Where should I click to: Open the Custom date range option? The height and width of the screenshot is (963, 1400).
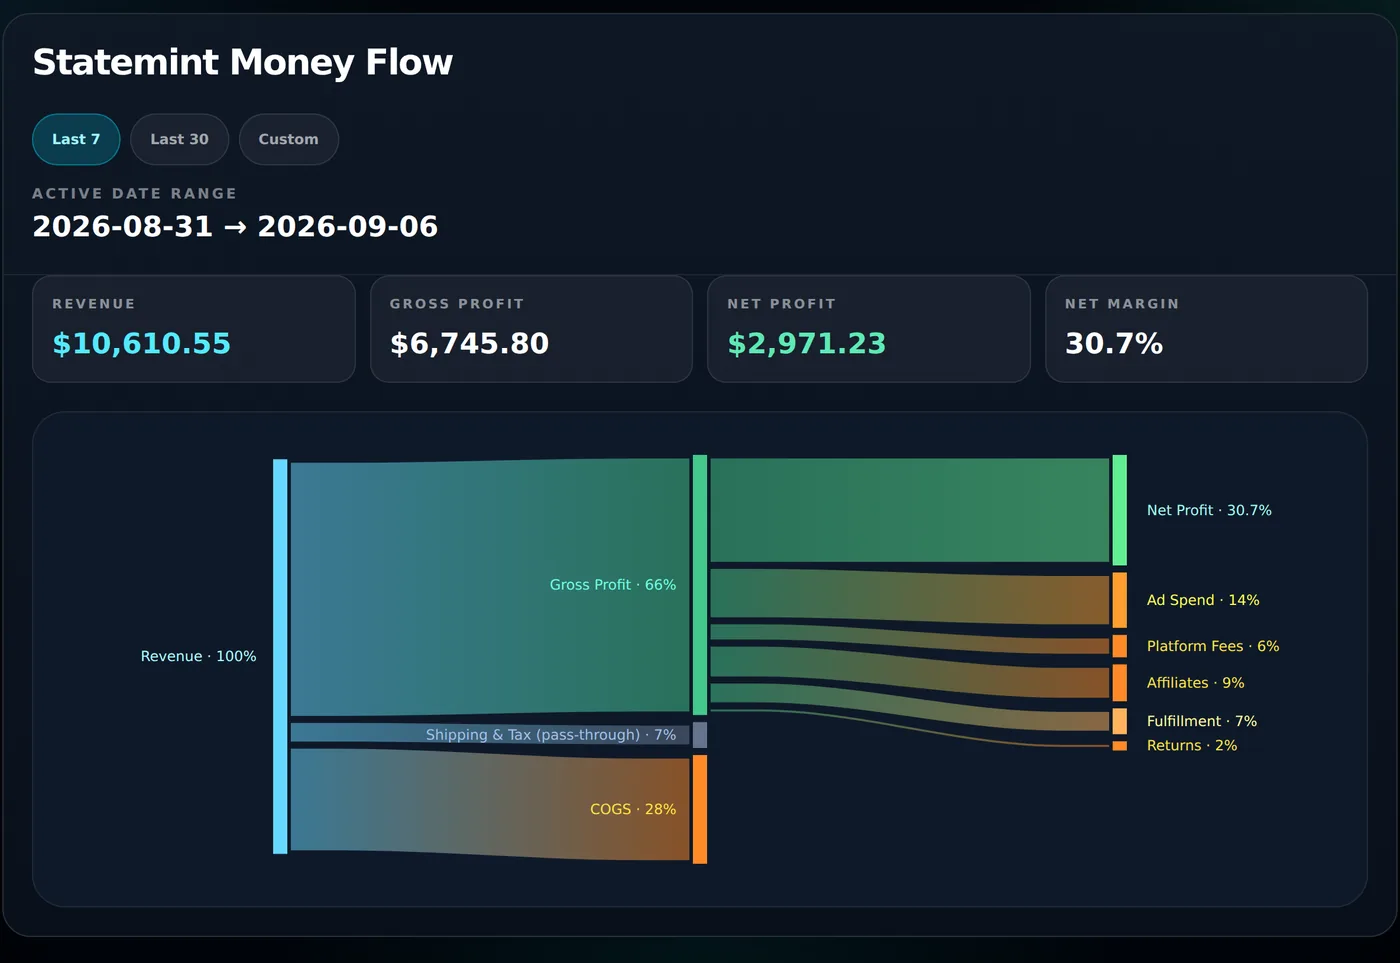(289, 139)
